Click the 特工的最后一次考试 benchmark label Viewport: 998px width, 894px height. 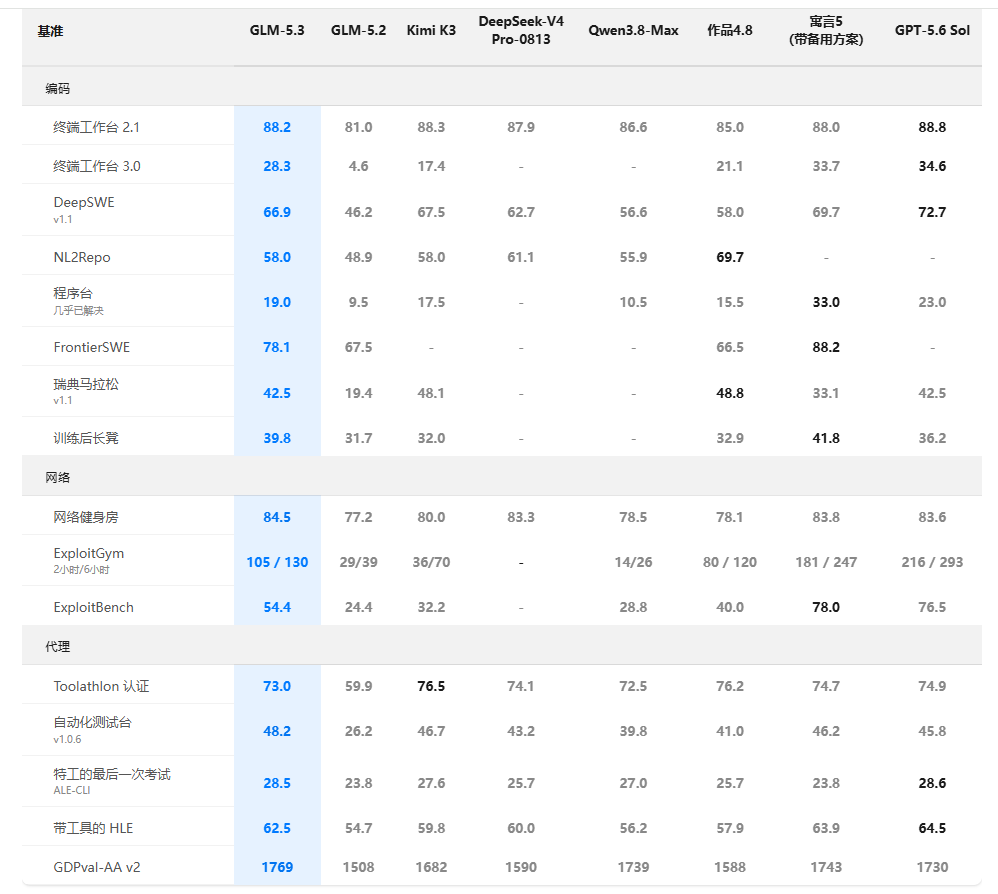[x=112, y=774]
